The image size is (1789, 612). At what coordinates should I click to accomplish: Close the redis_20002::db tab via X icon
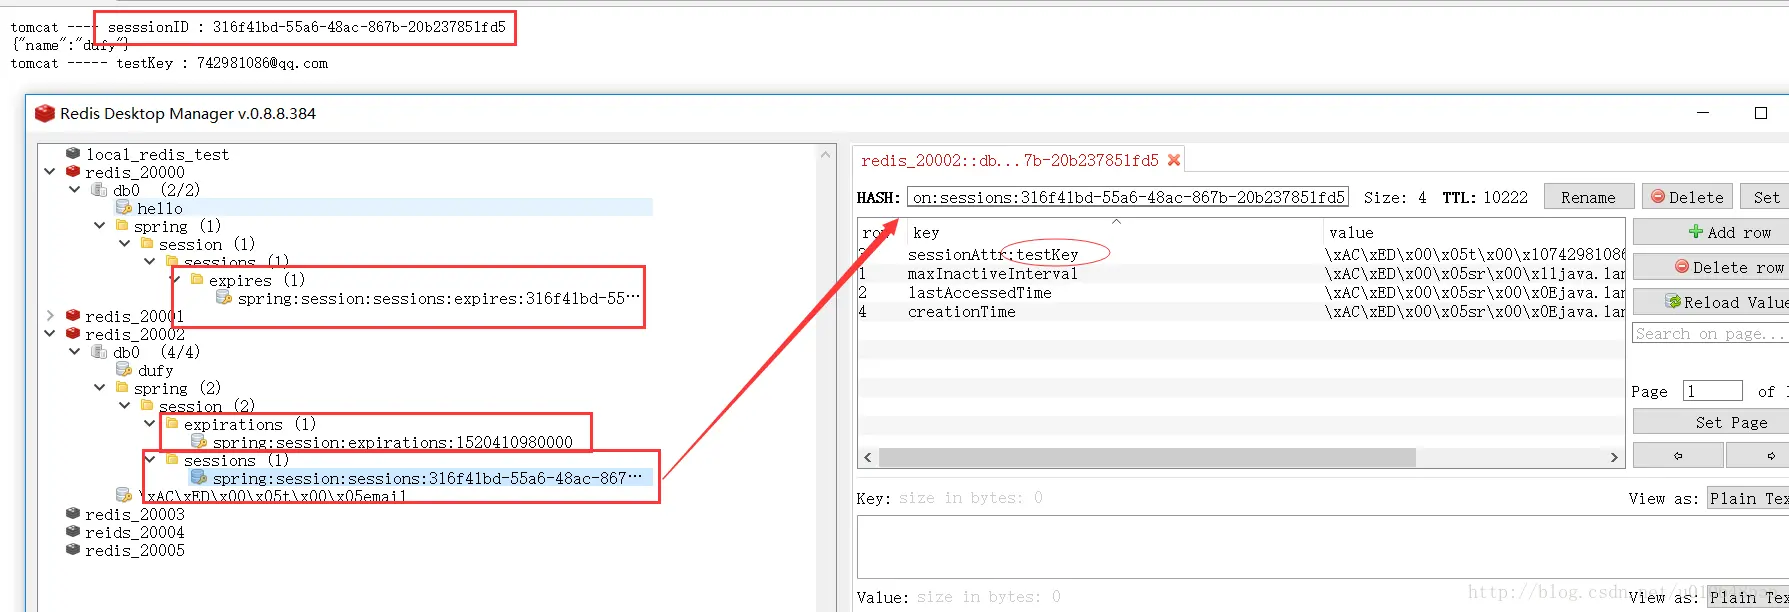[x=1174, y=160]
